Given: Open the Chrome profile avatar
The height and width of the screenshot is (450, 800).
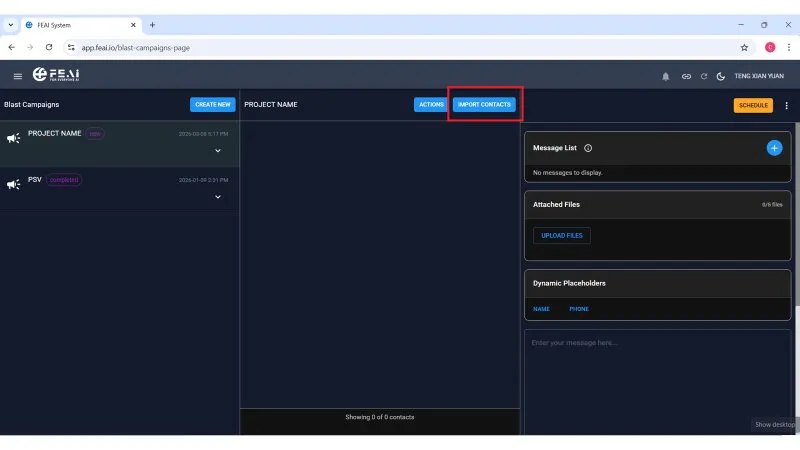Looking at the screenshot, I should 770,47.
